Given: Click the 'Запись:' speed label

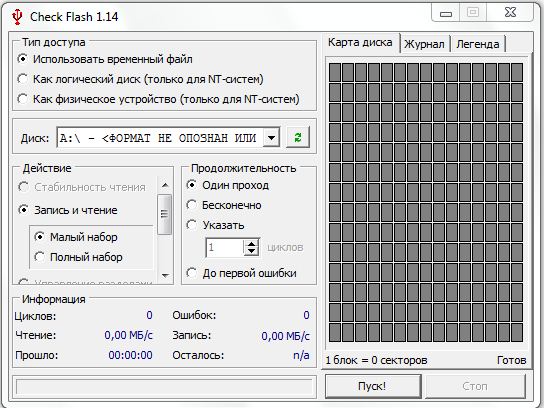Looking at the screenshot, I should (192, 335).
